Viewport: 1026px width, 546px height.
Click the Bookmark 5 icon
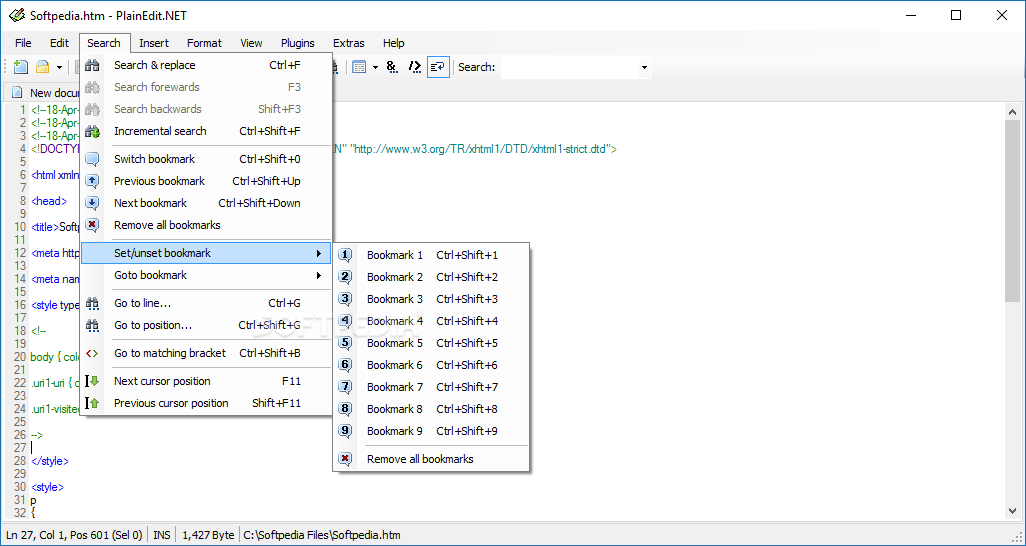pyautogui.click(x=345, y=343)
